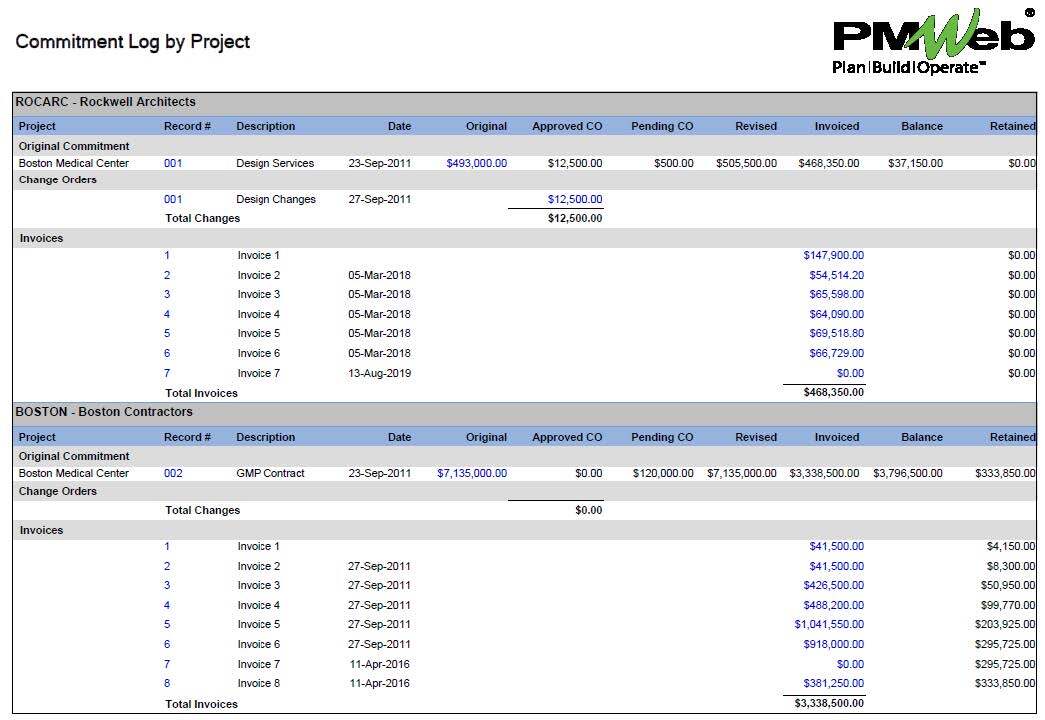Open the $147,900.00 invoiced amount
This screenshot has width=1045, height=720.
pyautogui.click(x=833, y=255)
